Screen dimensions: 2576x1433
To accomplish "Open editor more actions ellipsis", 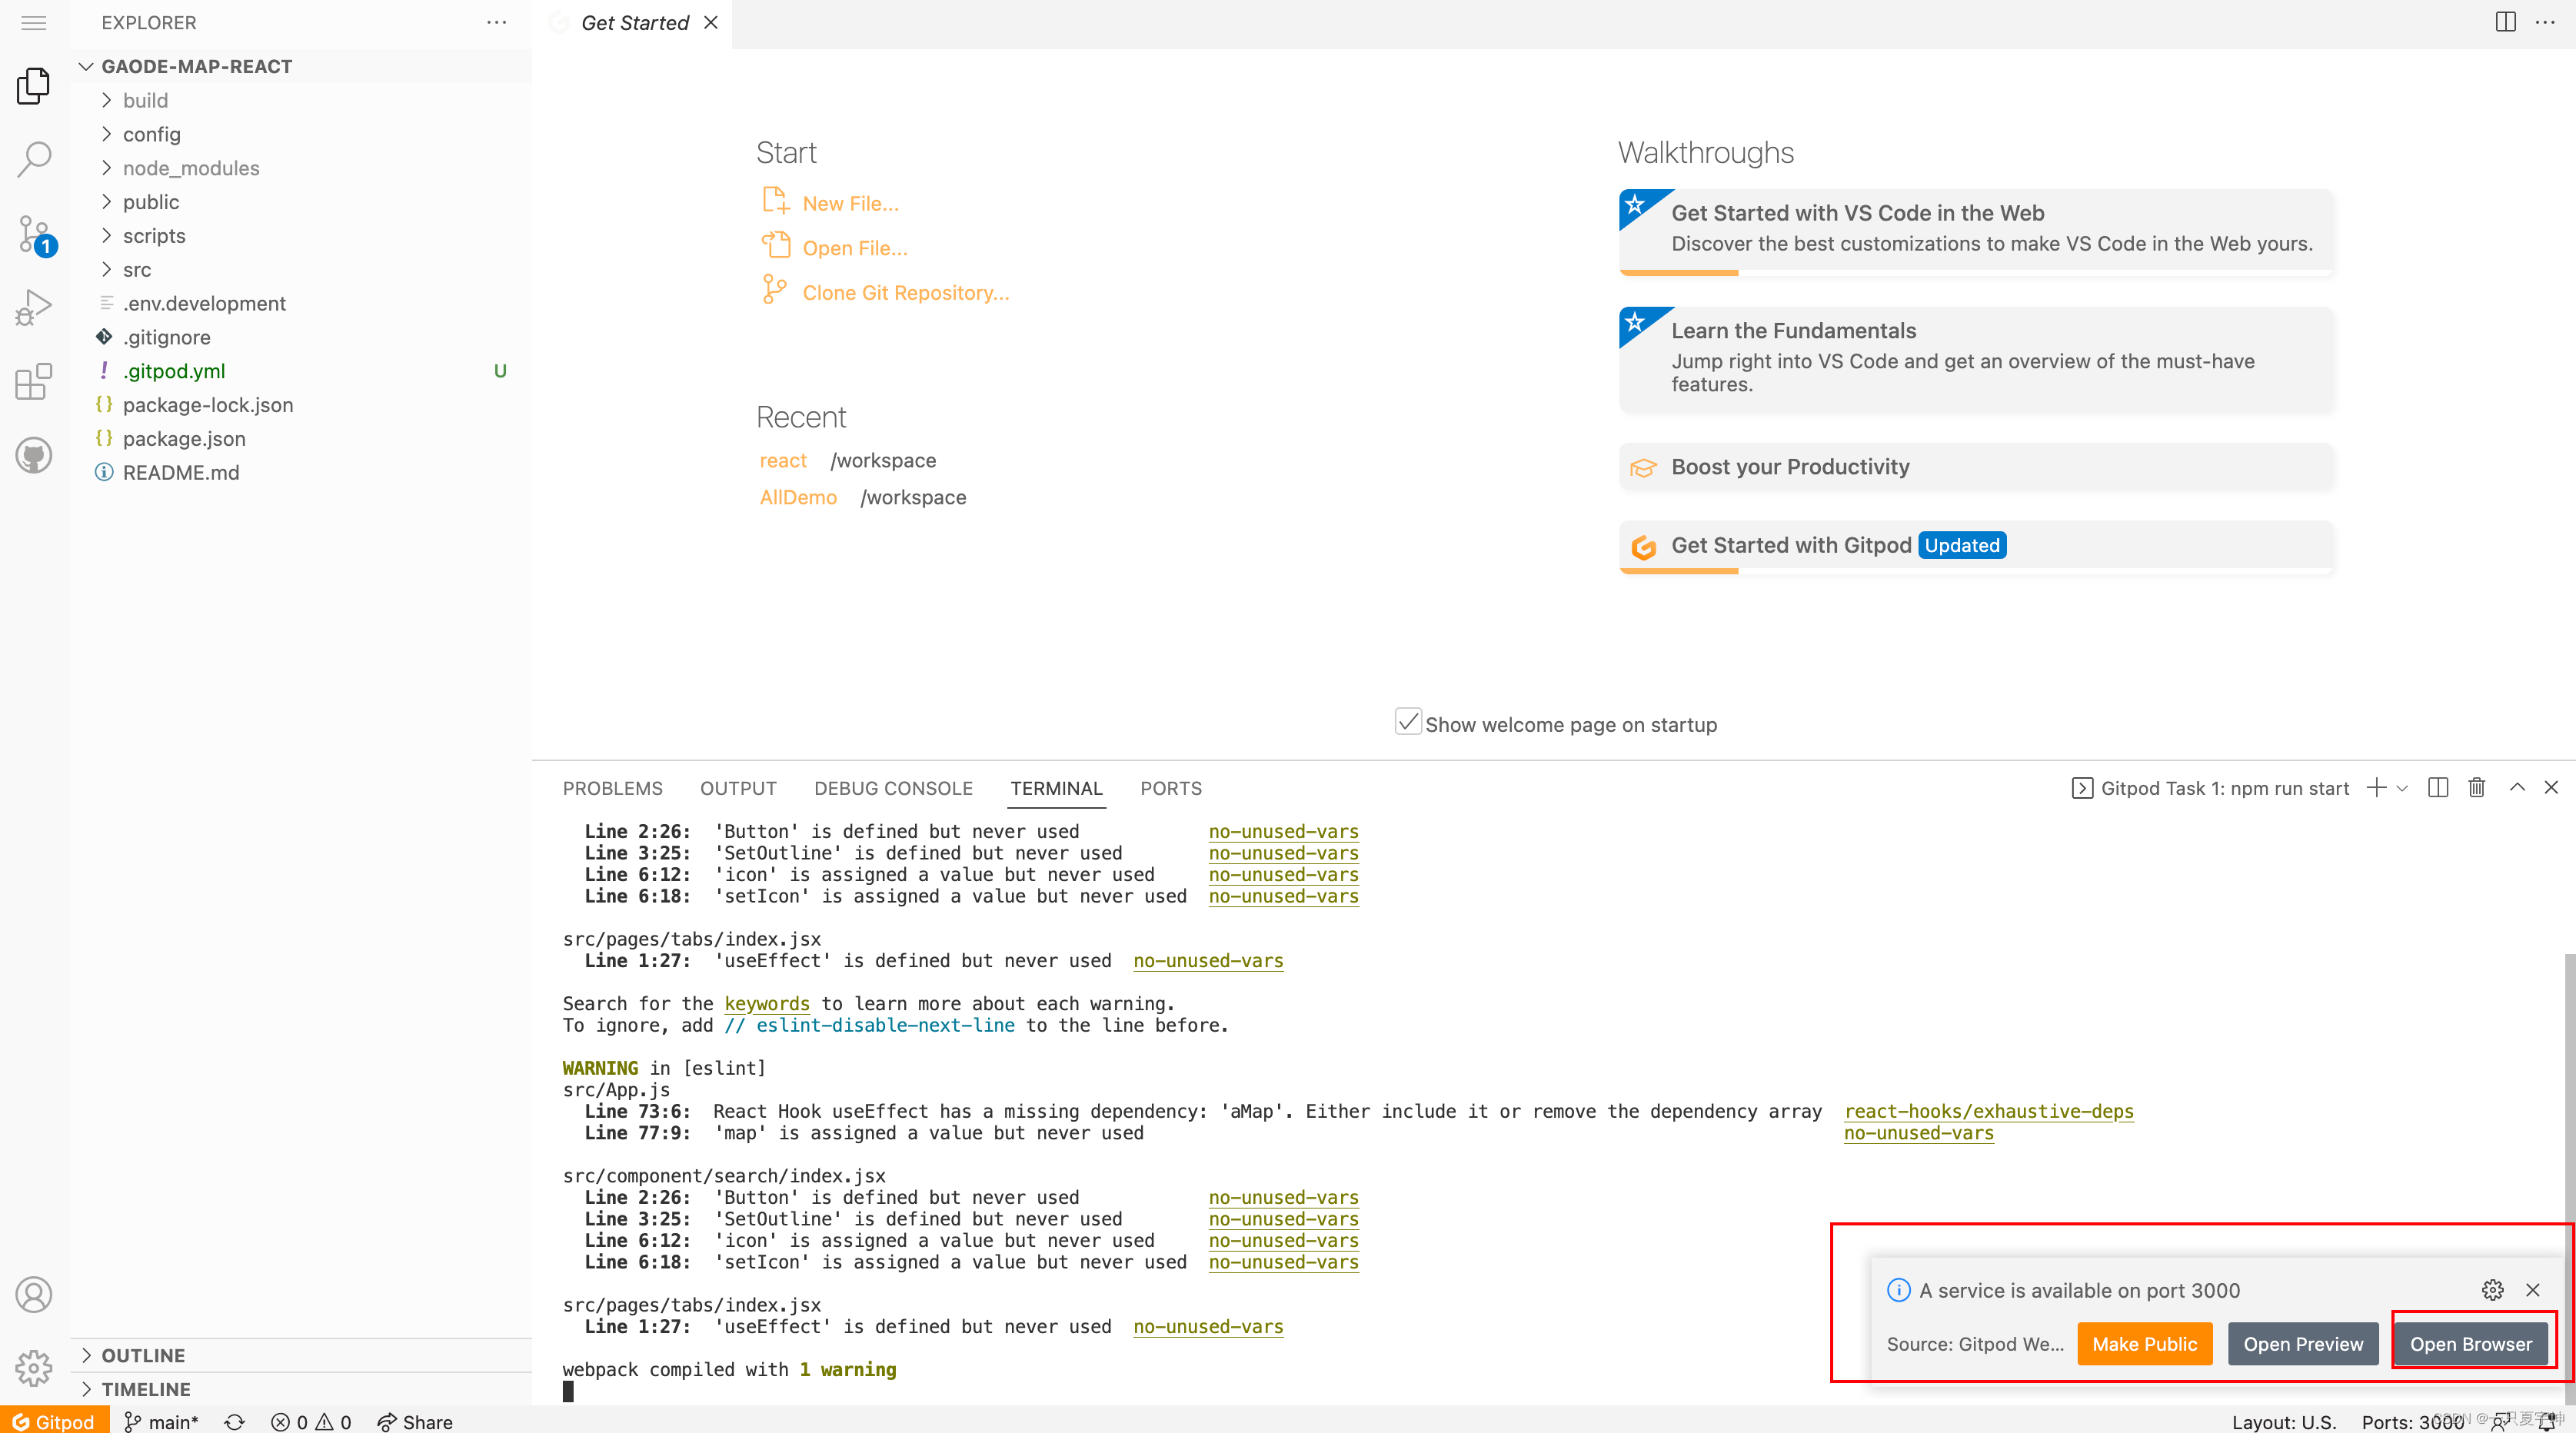I will click(2544, 22).
